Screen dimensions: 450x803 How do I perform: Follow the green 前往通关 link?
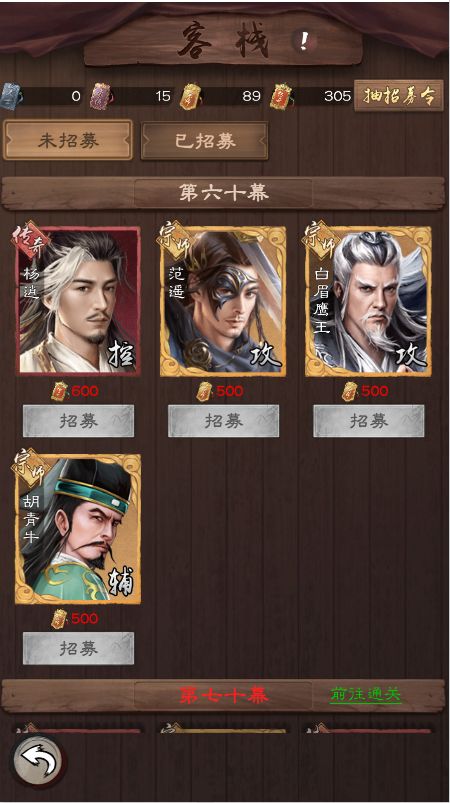(x=366, y=694)
